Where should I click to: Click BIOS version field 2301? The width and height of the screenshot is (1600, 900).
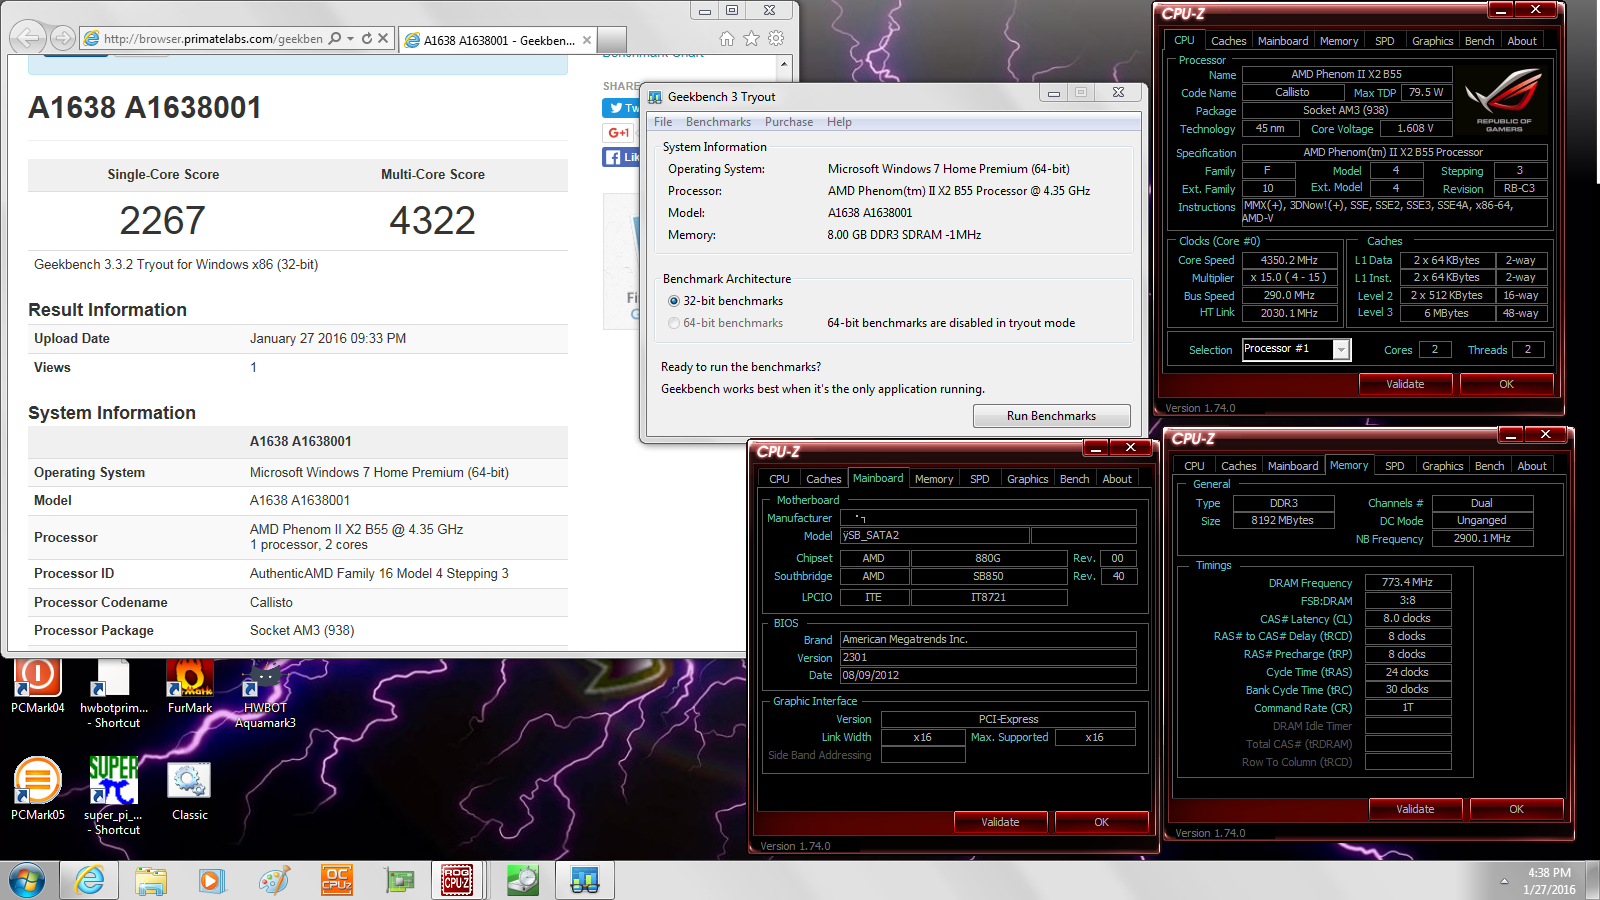coord(988,657)
